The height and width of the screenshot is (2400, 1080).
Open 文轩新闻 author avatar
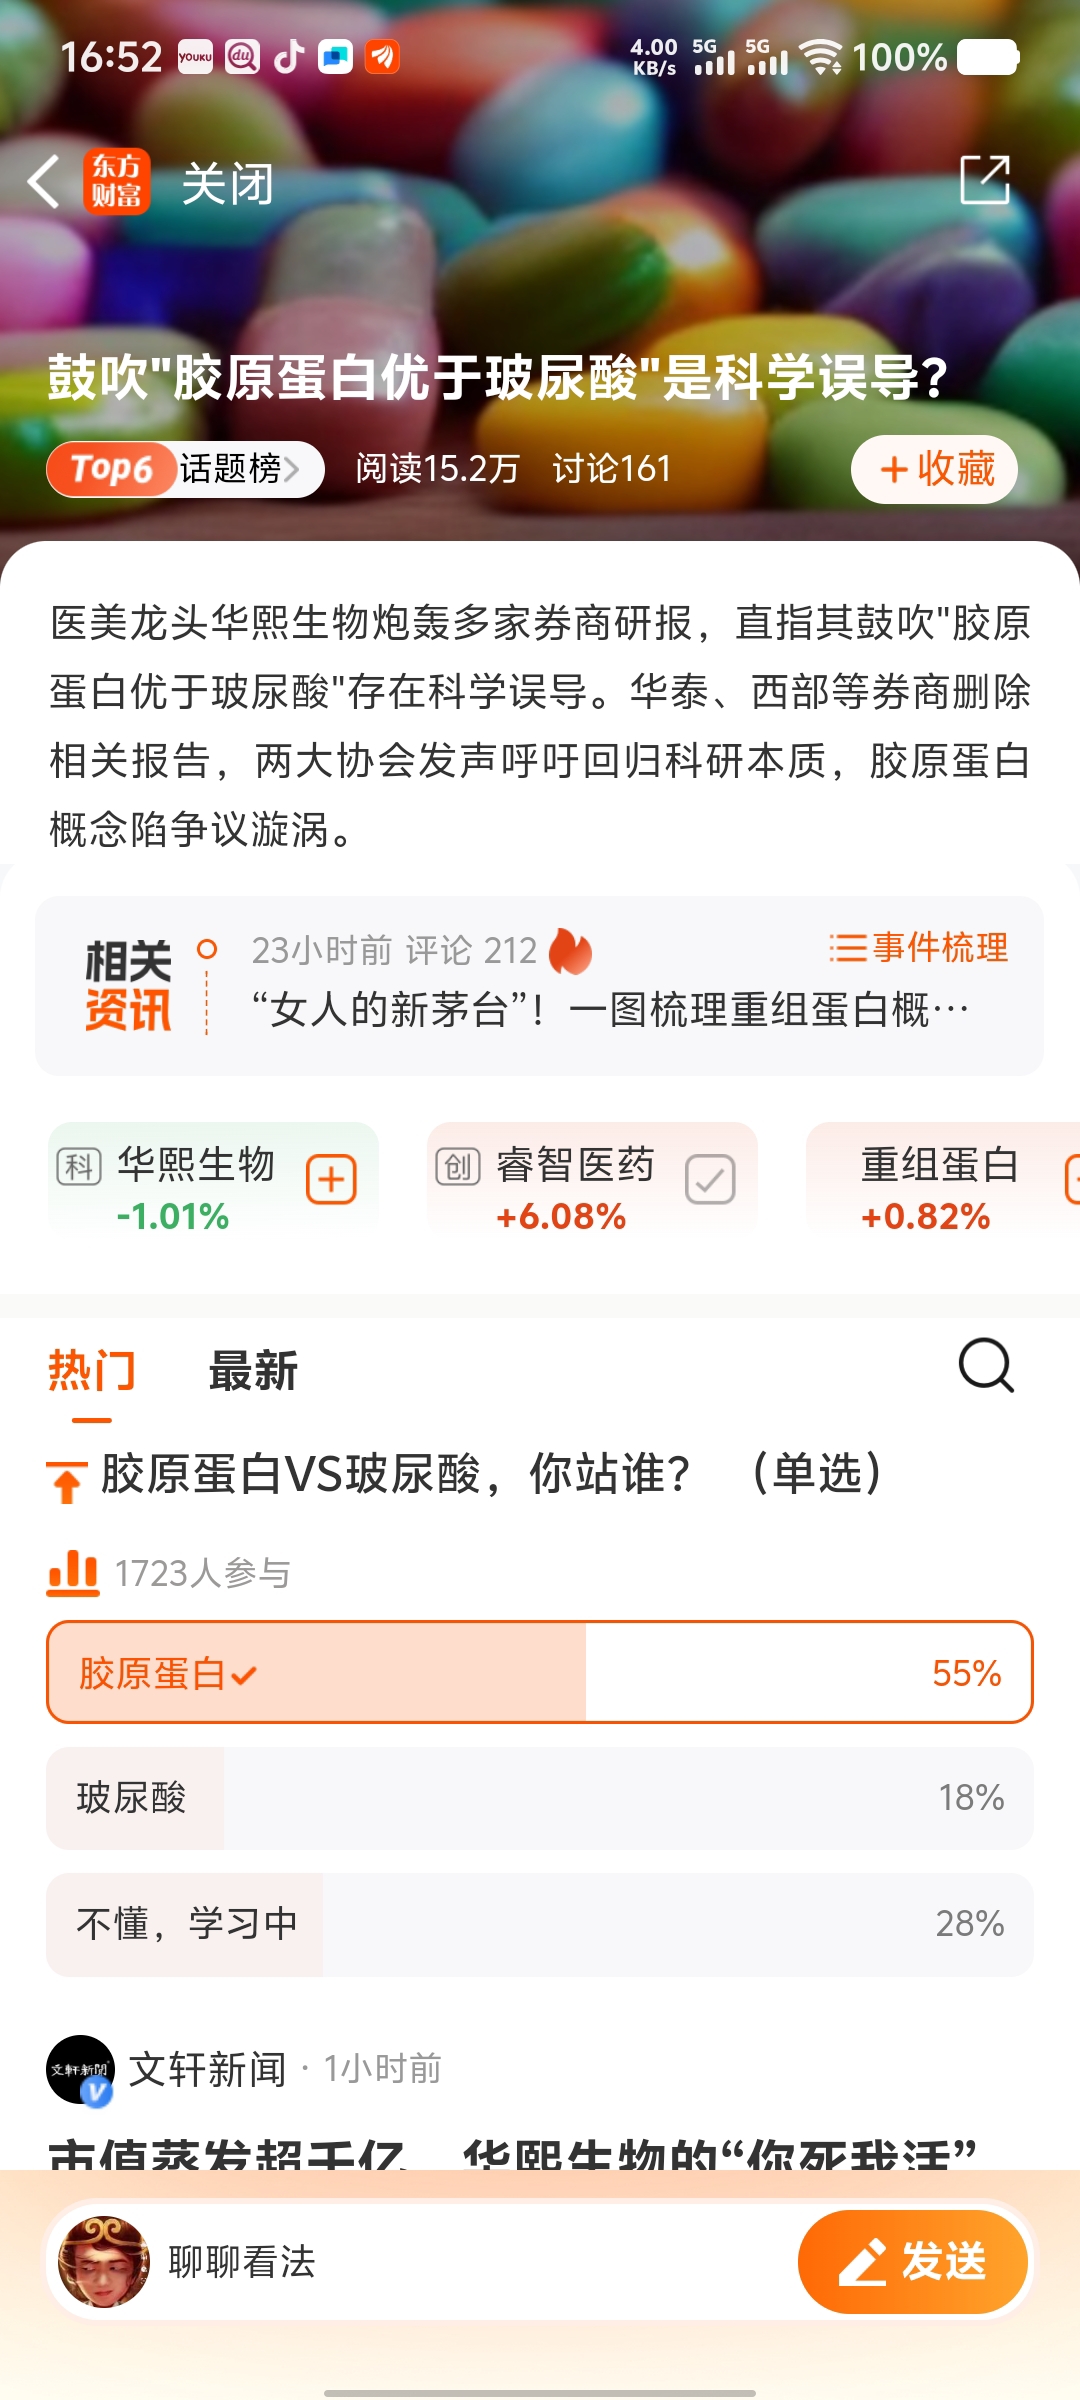coord(81,2070)
